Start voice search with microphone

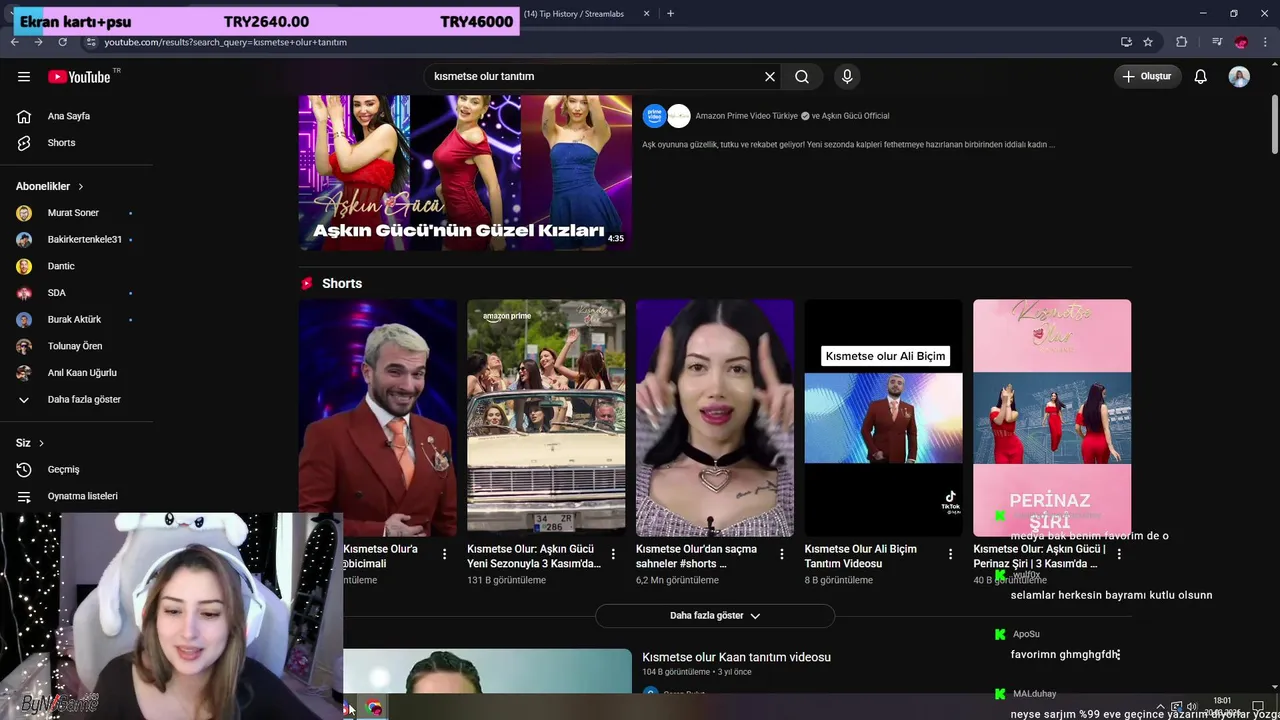click(847, 76)
